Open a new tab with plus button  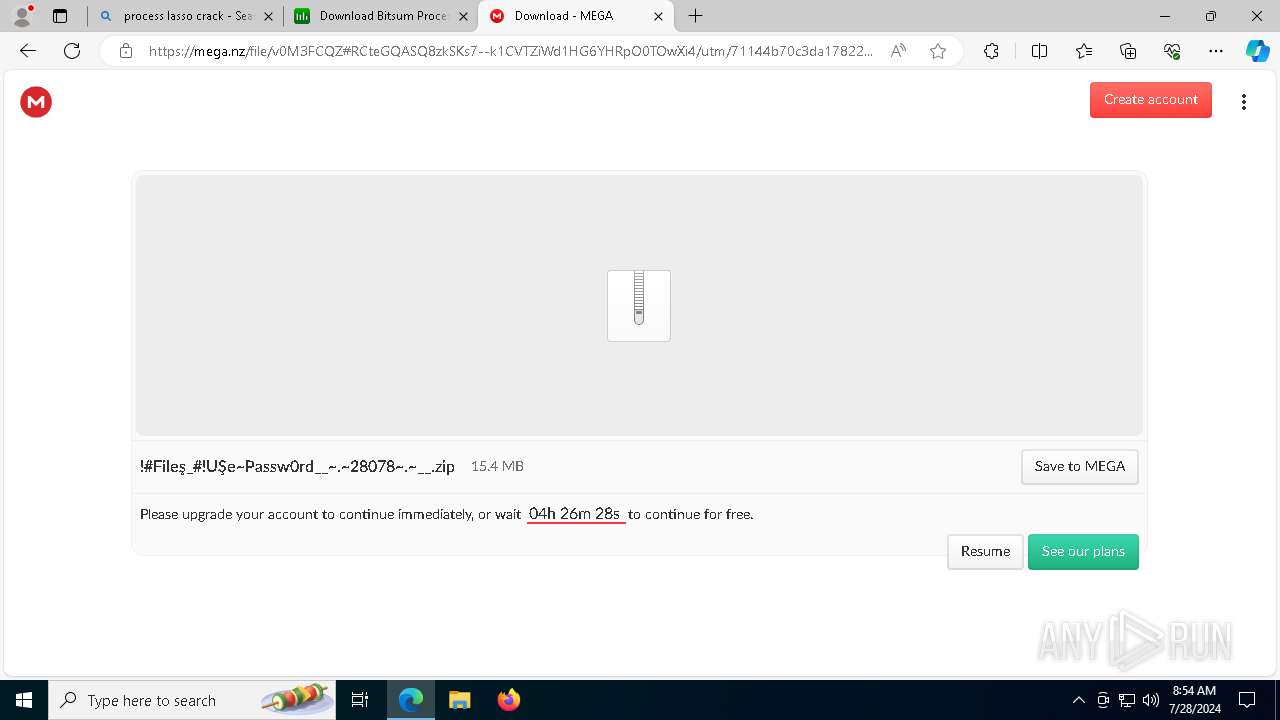(x=696, y=16)
